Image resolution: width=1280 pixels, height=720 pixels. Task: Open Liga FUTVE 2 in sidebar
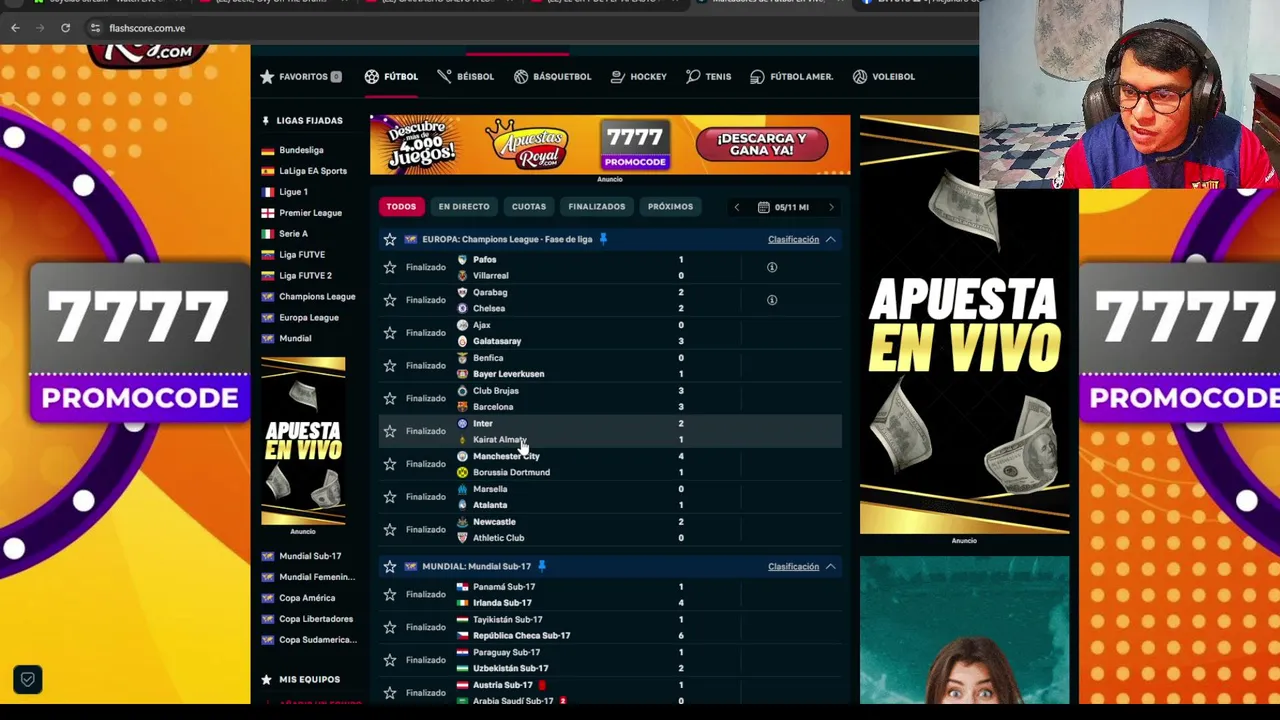click(x=305, y=276)
